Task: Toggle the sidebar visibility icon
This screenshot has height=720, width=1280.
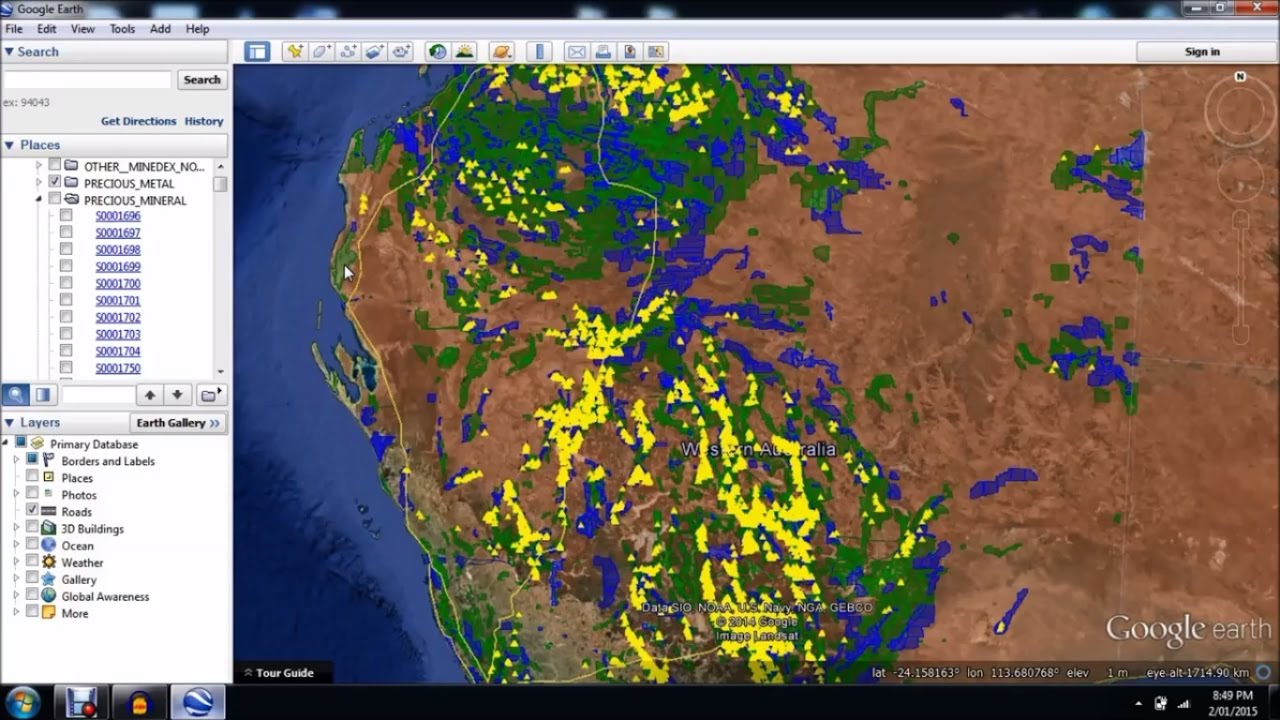Action: 257,52
